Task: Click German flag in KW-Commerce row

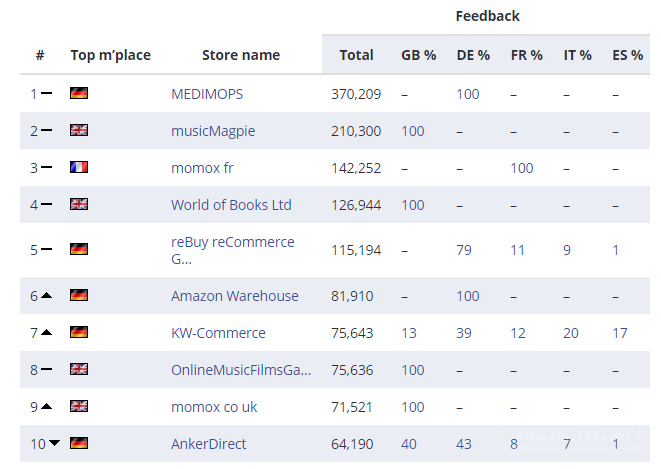Action: click(x=79, y=332)
